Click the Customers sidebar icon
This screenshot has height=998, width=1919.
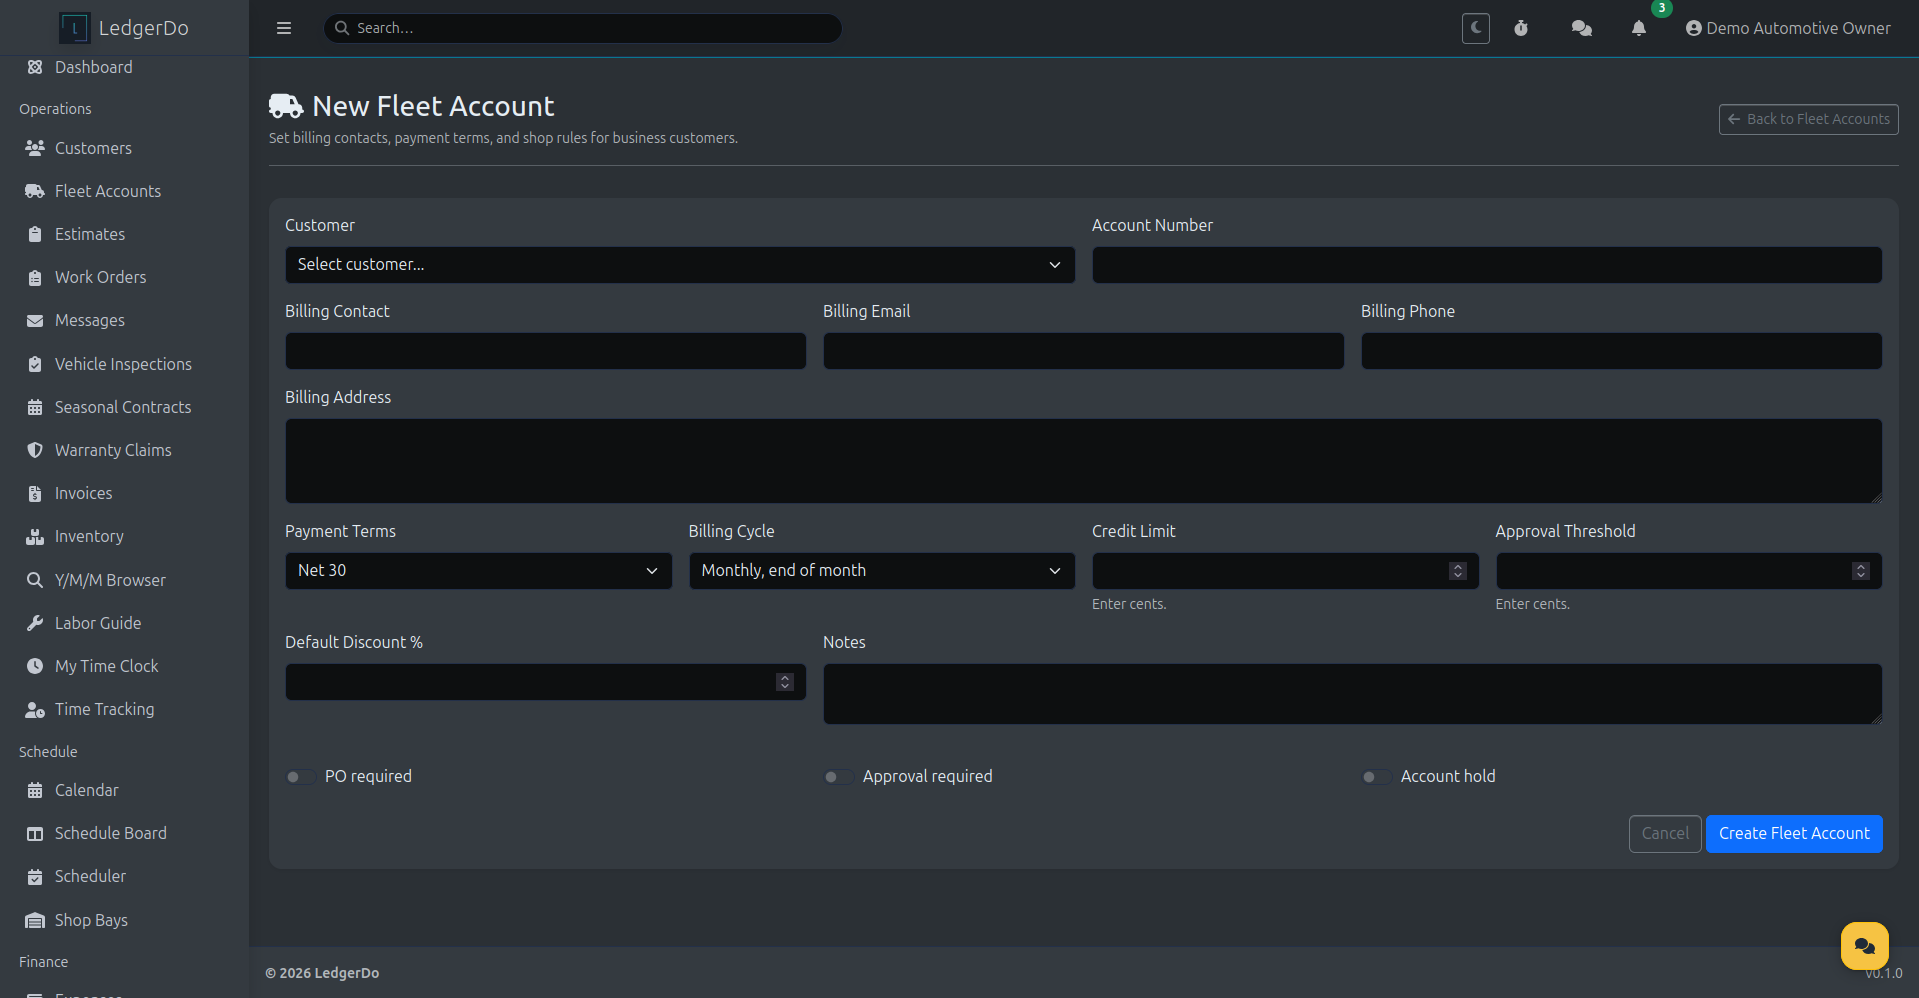pyautogui.click(x=35, y=148)
